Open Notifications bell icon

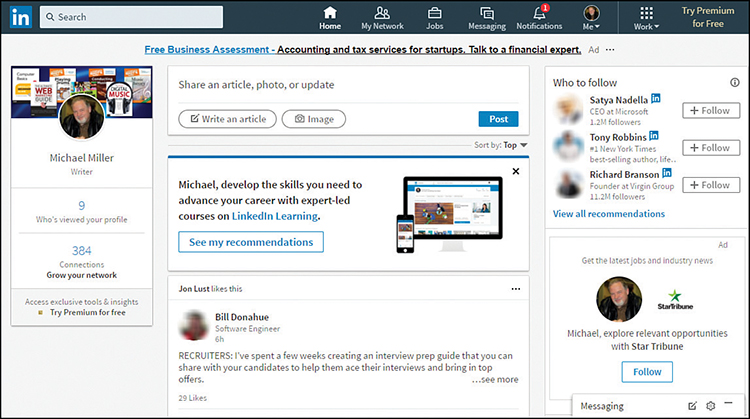540,12
